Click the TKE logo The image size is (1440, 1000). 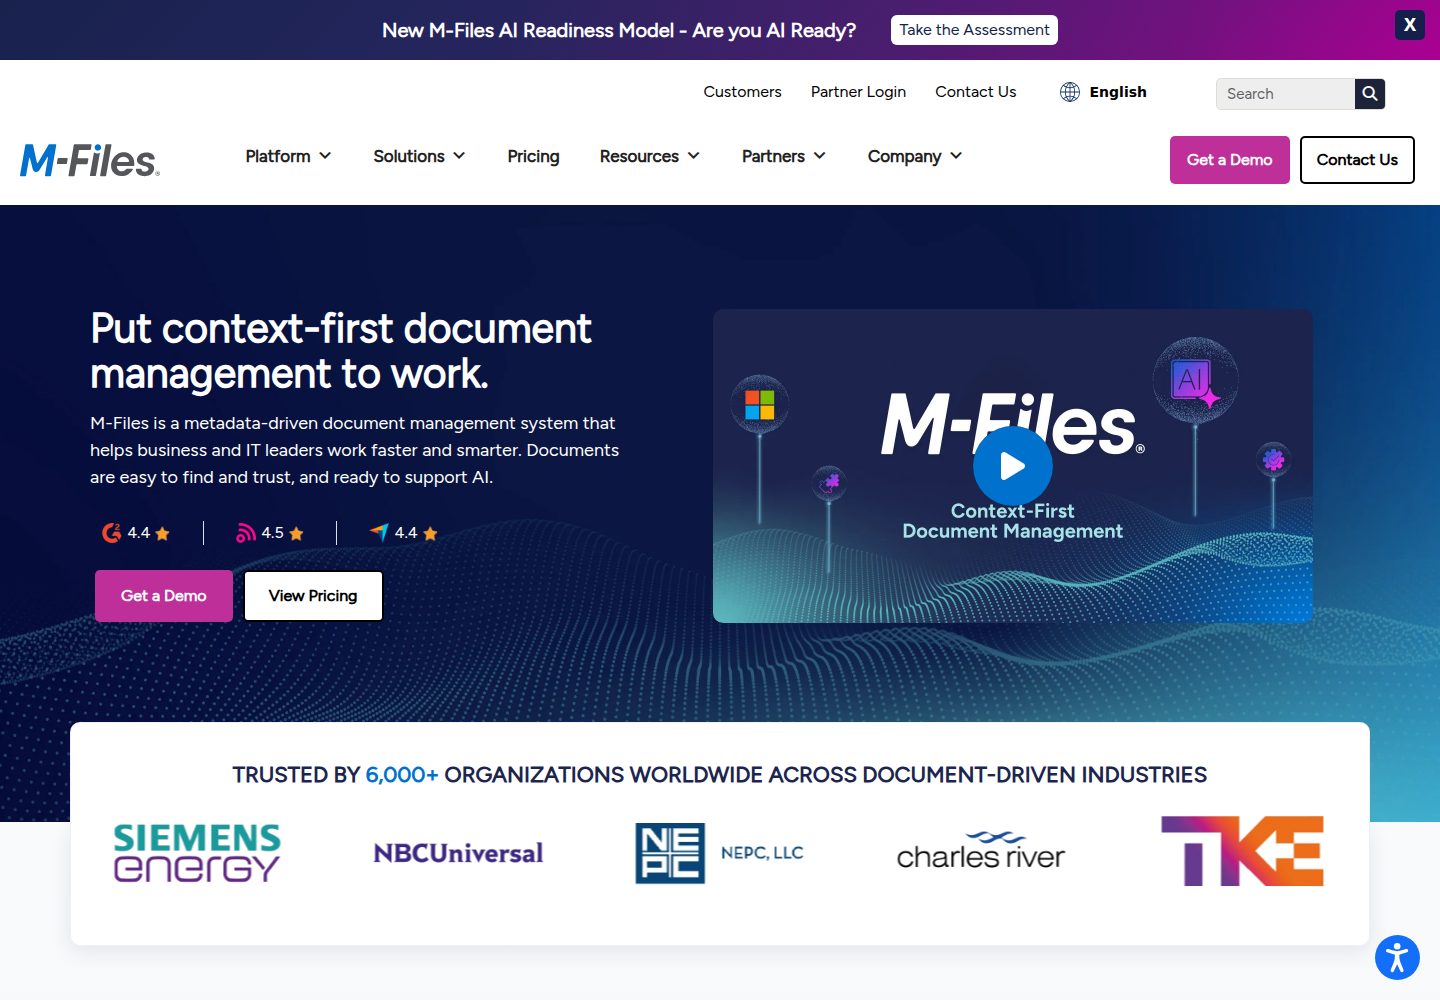point(1242,851)
